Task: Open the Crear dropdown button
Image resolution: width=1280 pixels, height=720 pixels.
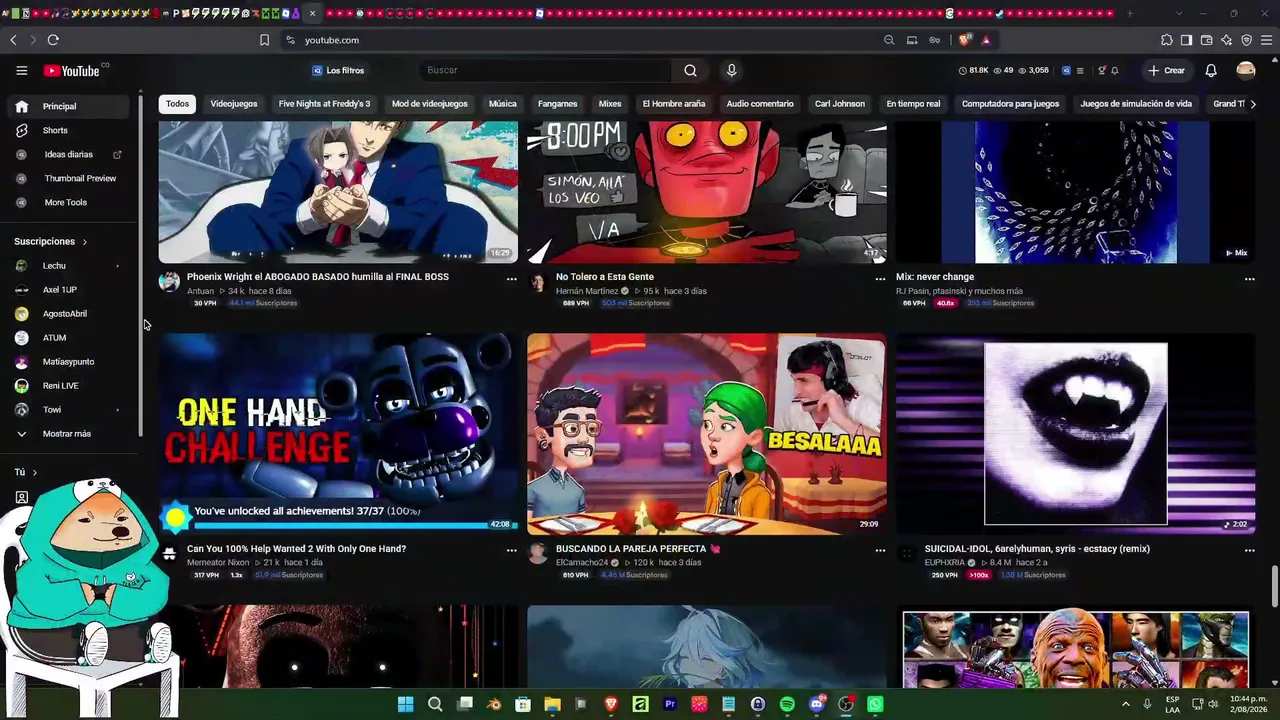Action: tap(1167, 70)
